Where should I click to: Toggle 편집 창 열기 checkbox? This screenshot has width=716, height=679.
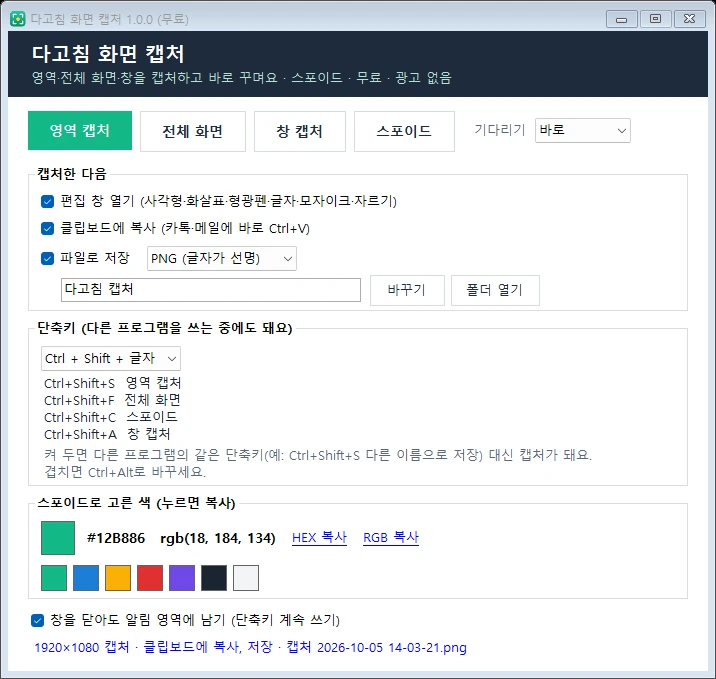tap(47, 201)
